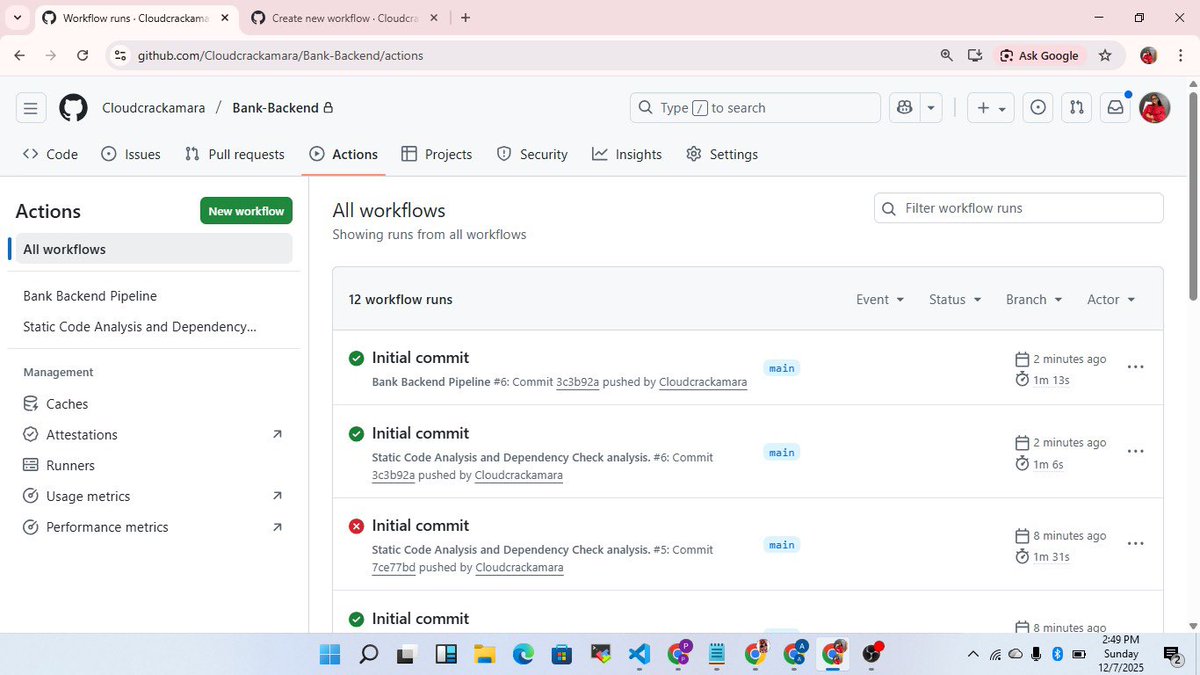The width and height of the screenshot is (1200, 675).
Task: Open the Insights tab
Action: 637,154
